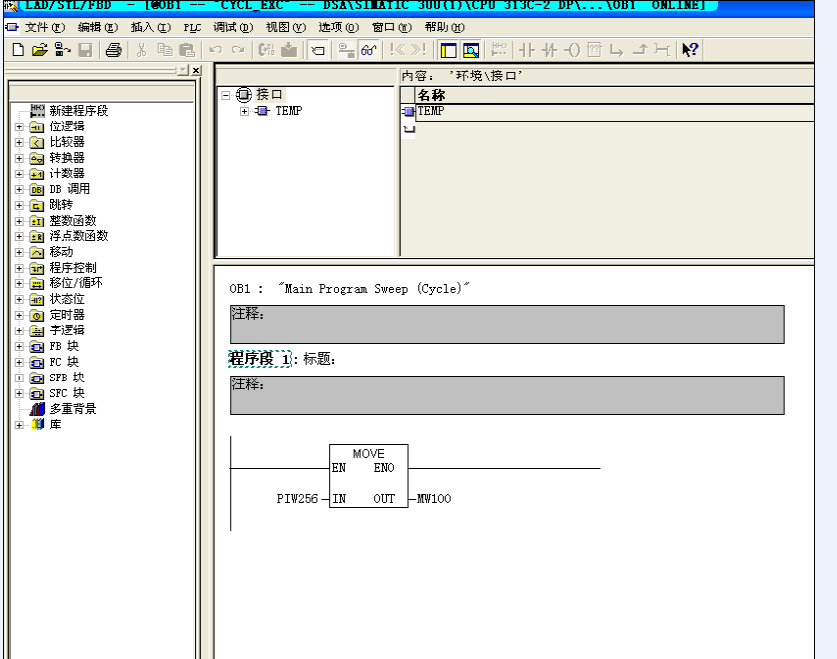The width and height of the screenshot is (837, 659).
Task: Toggle Monitor mode with glasses icon
Action: tap(369, 50)
